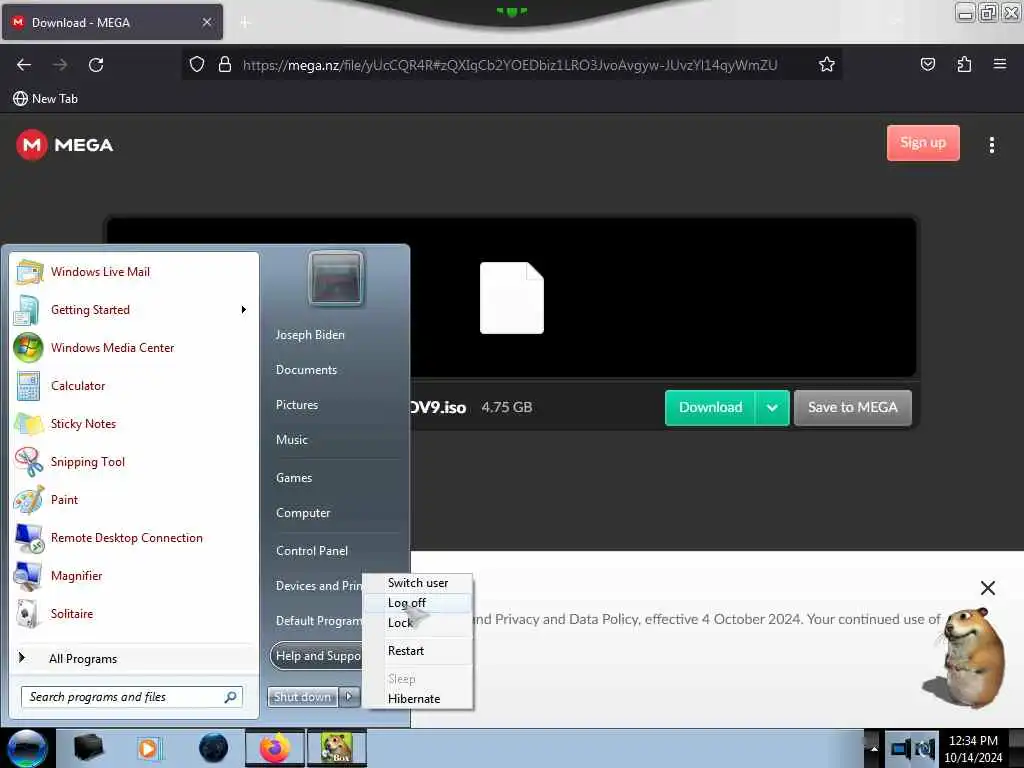Screen dimensions: 1024x768
Task: Click the MEGA logo
Action: click(65, 145)
